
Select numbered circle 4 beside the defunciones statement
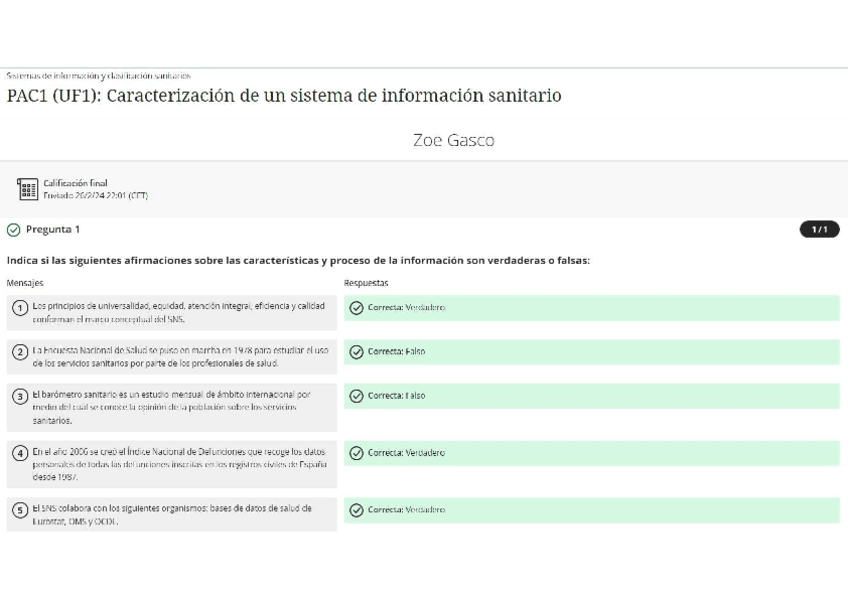click(21, 453)
